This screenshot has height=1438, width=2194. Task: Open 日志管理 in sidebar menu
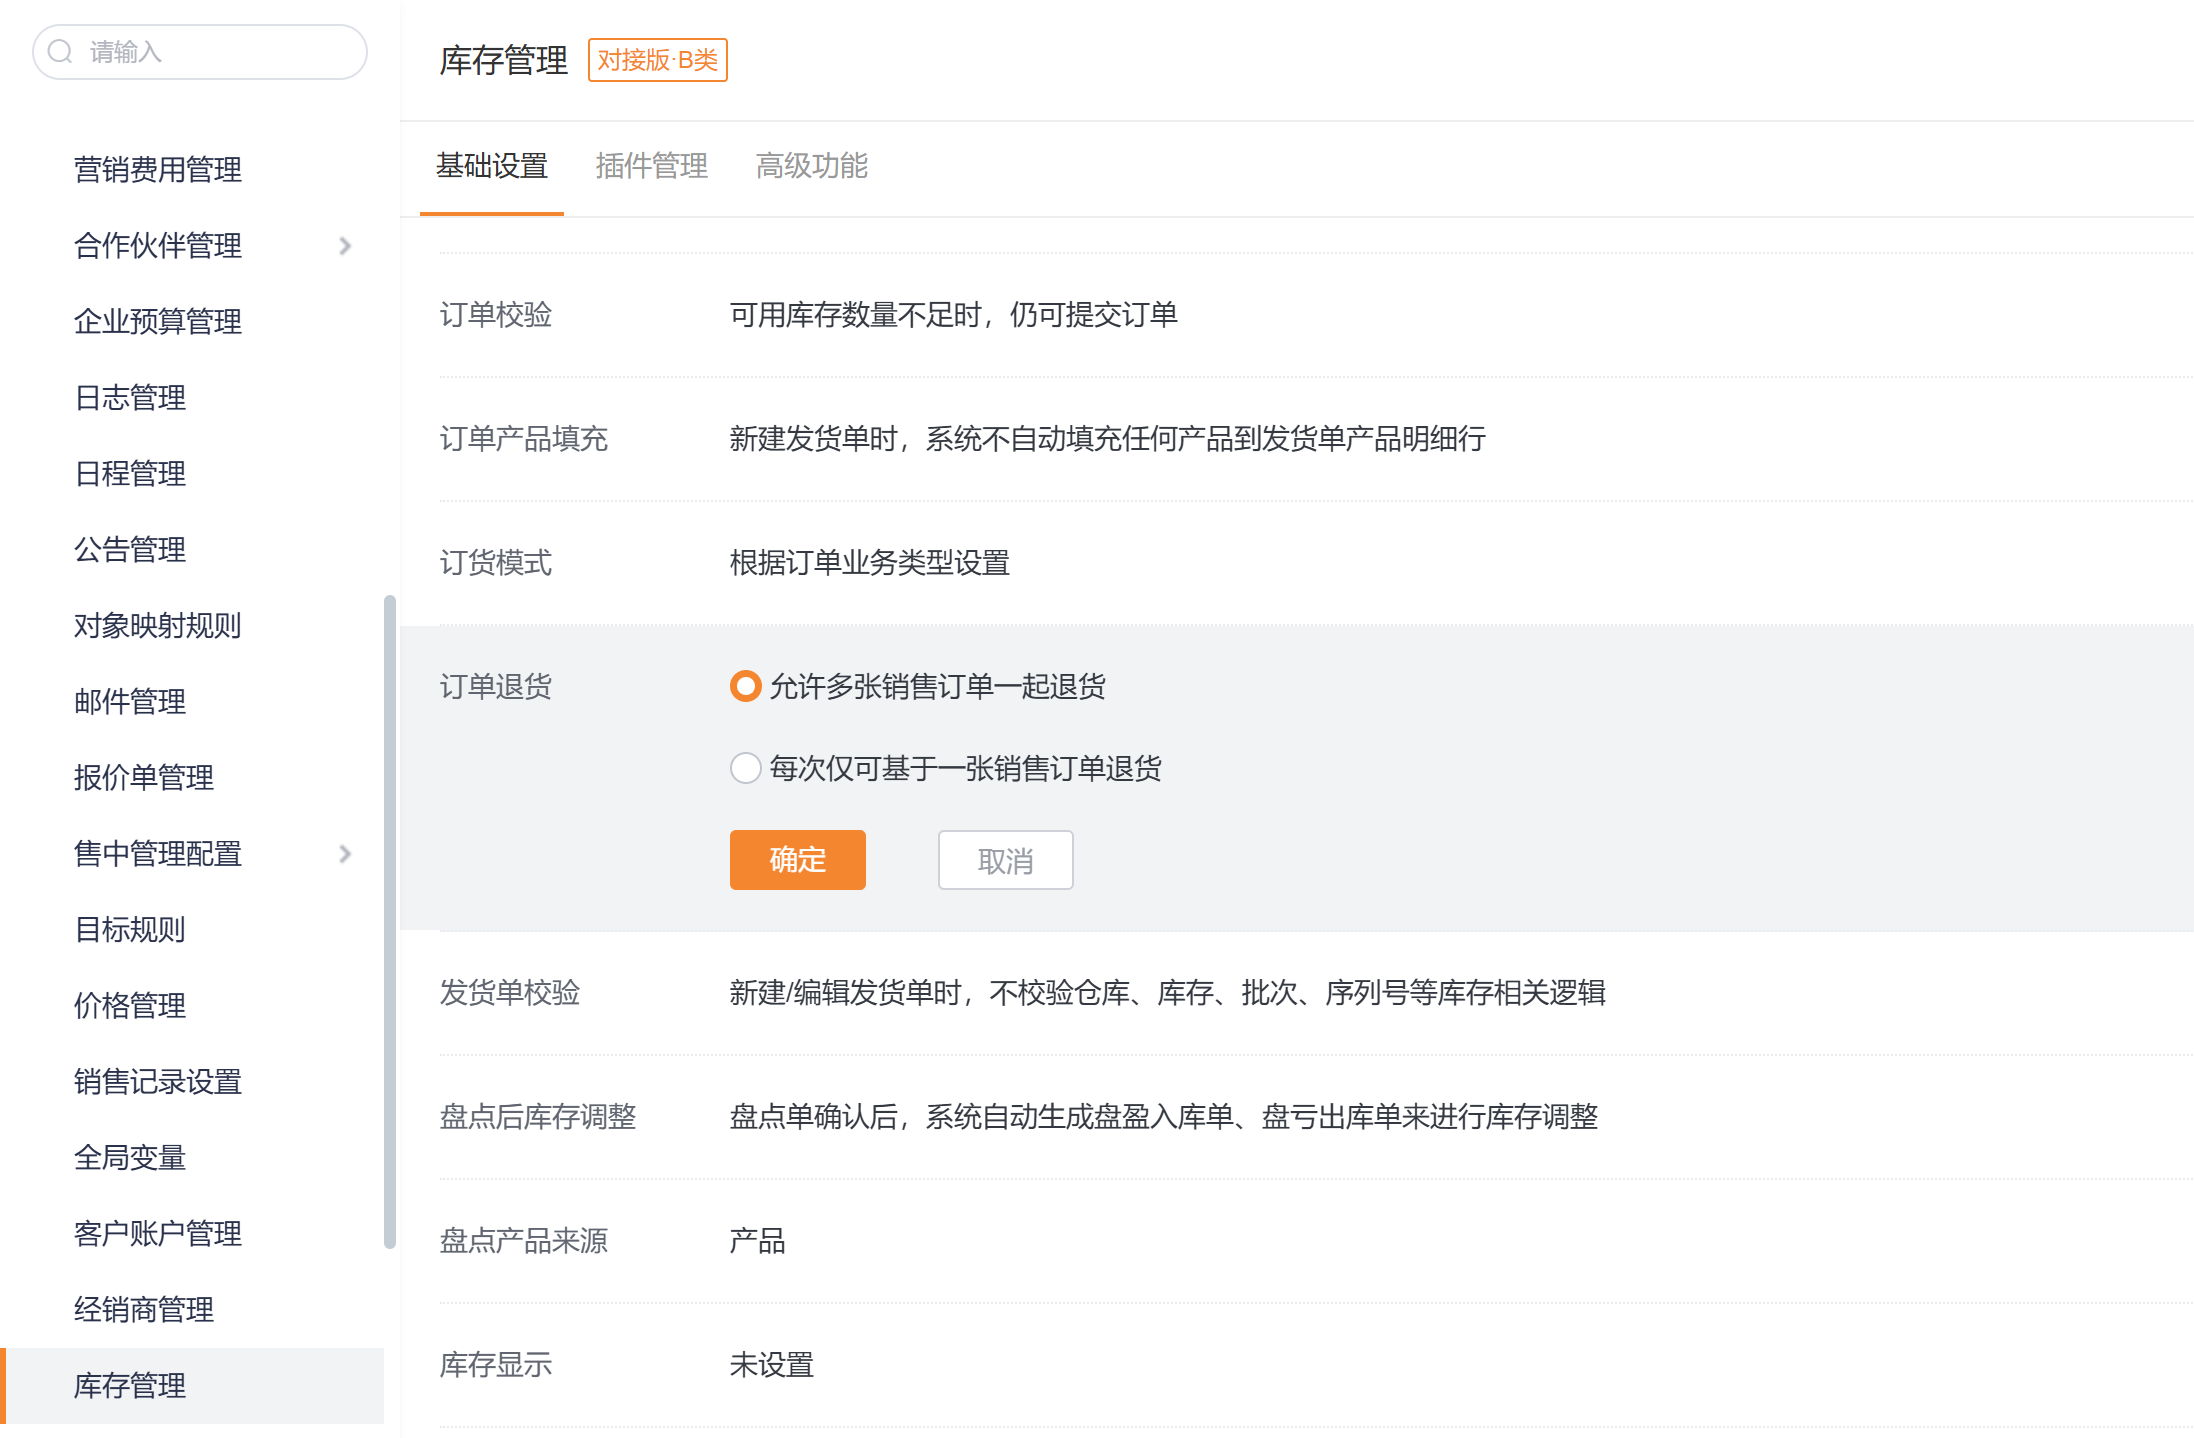(x=130, y=398)
